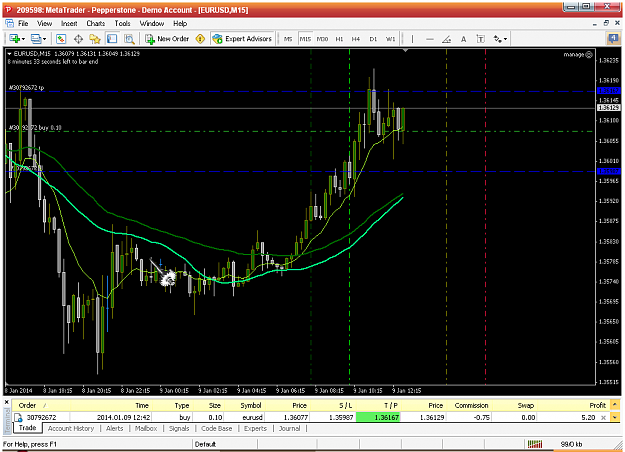
Task: Sort trades by the Order column header
Action: point(28,405)
